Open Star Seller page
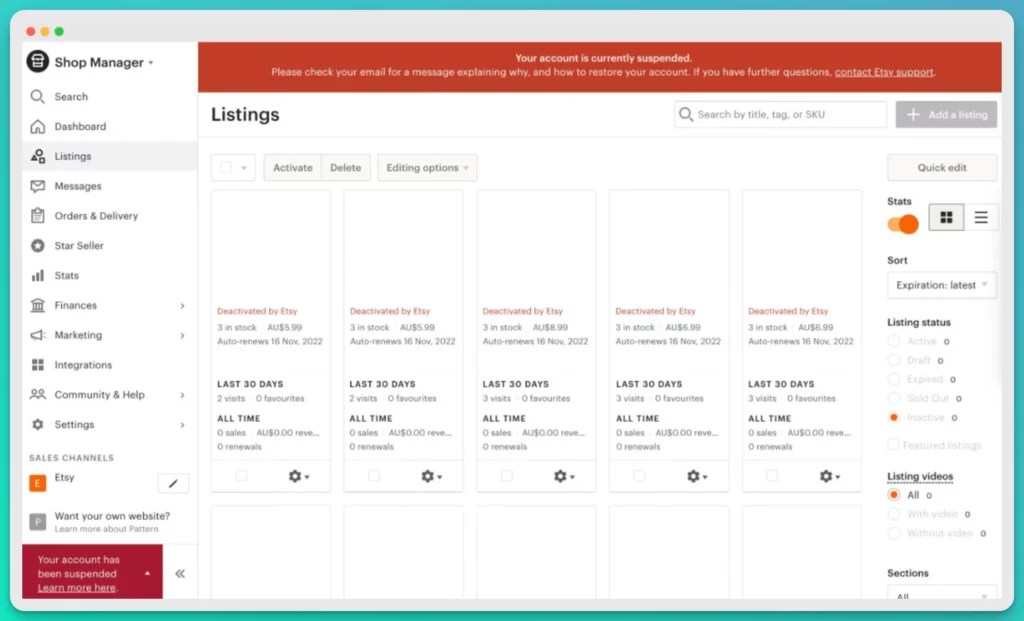 (109, 246)
